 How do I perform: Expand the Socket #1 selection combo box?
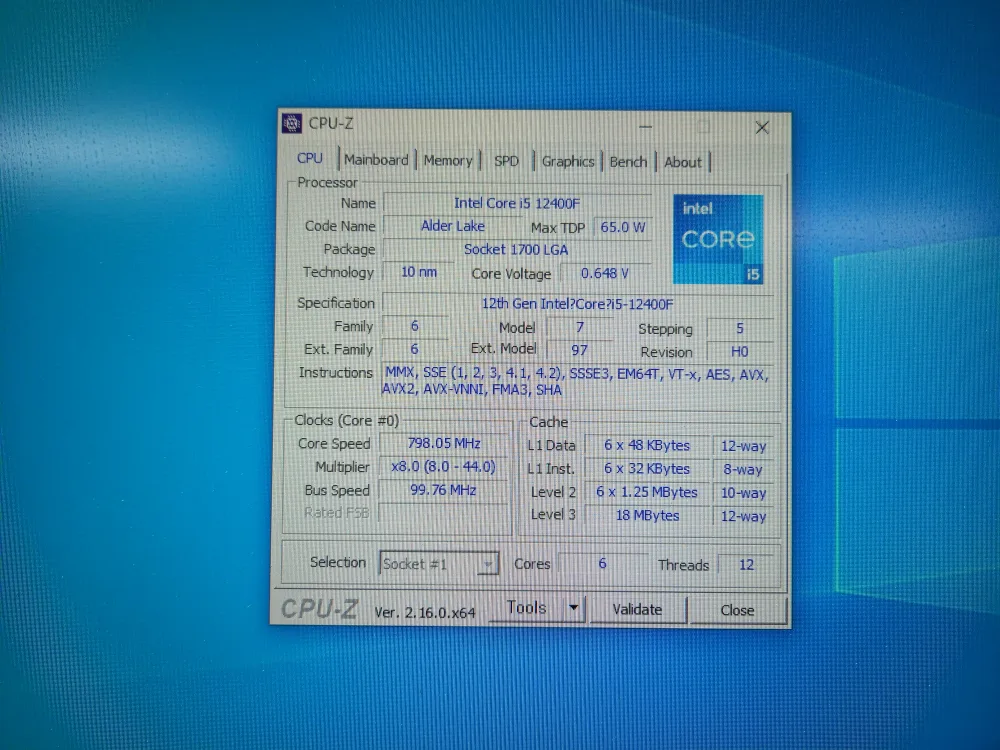click(x=438, y=564)
